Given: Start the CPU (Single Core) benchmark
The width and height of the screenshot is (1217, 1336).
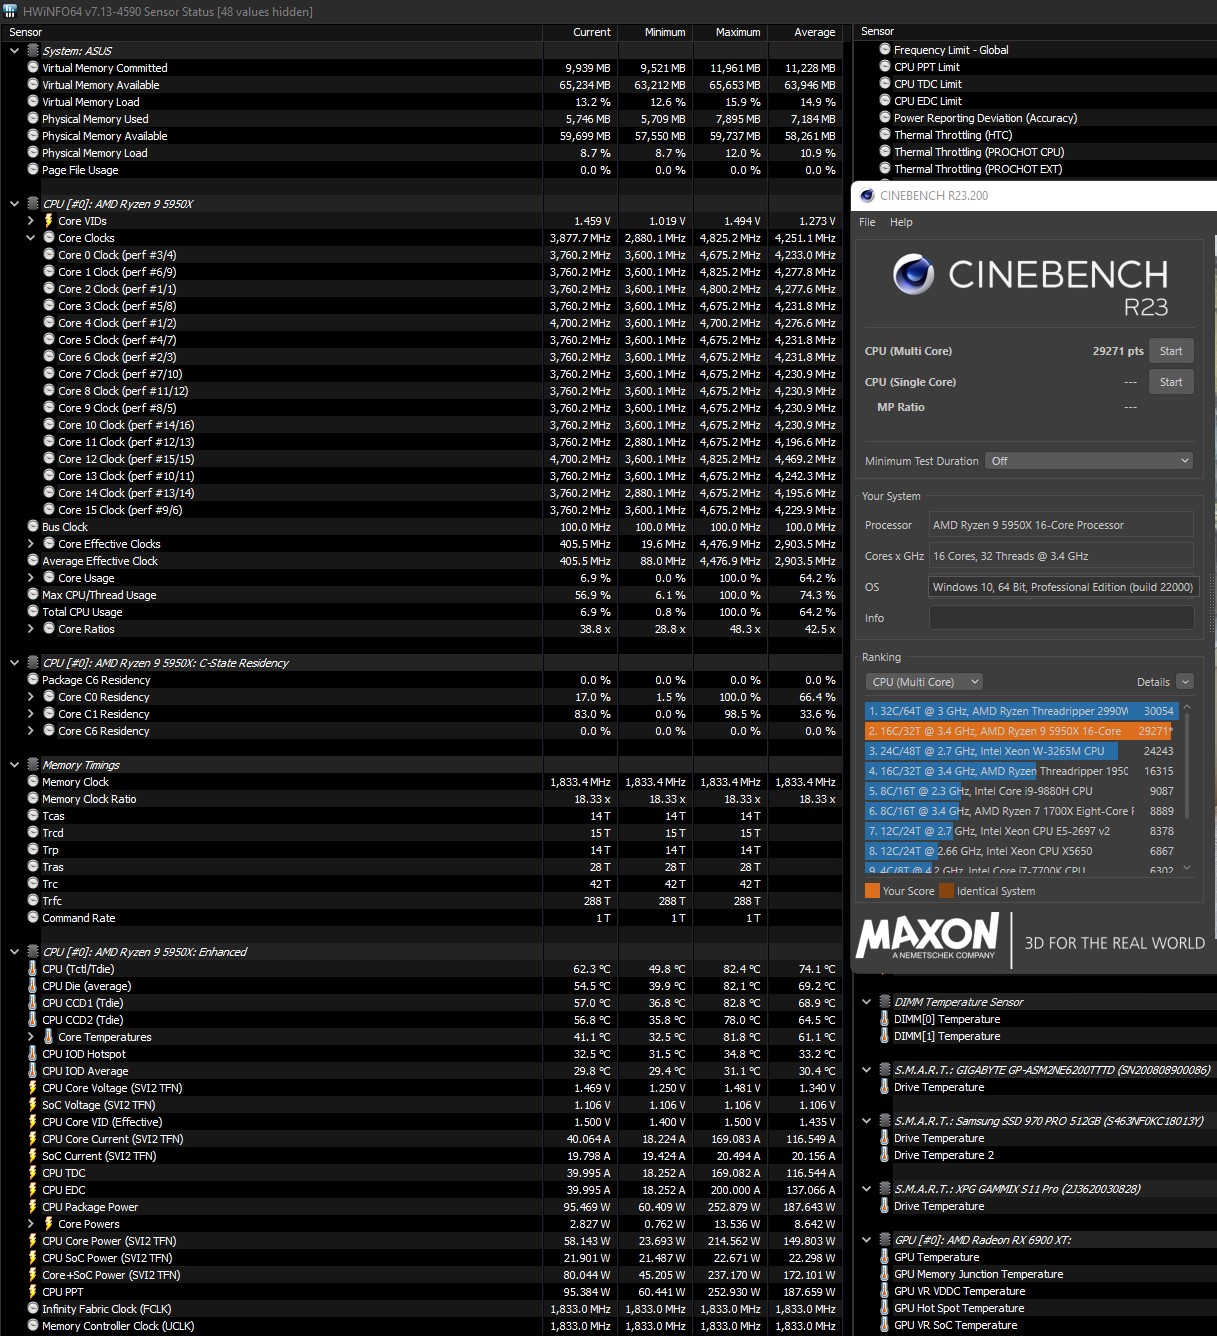Looking at the screenshot, I should [x=1171, y=382].
